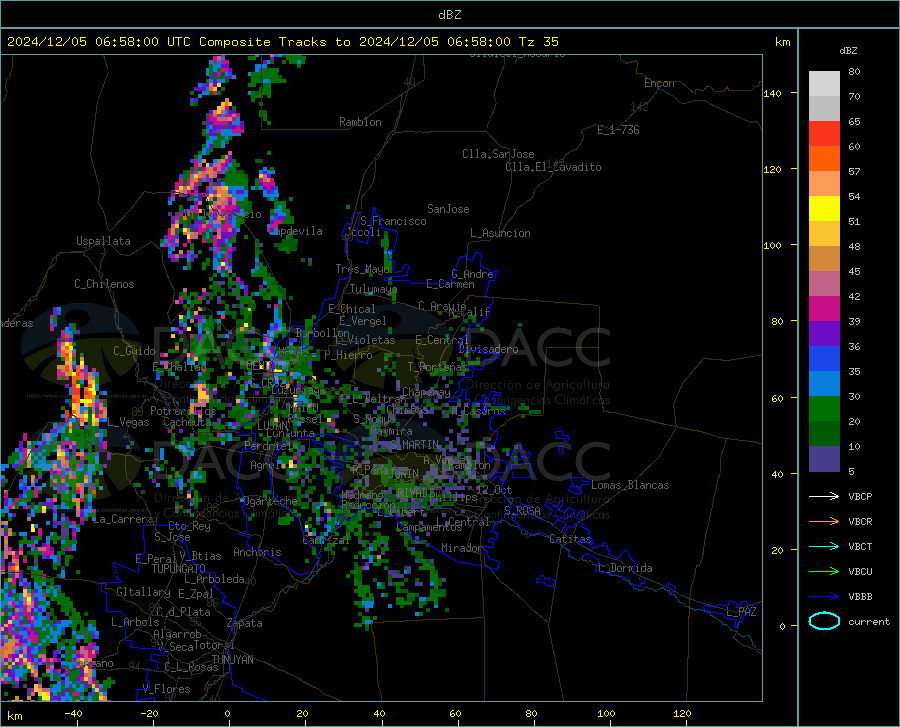Click the 'dBZ' legend title in sidebar
The width and height of the screenshot is (900, 727).
(x=848, y=50)
